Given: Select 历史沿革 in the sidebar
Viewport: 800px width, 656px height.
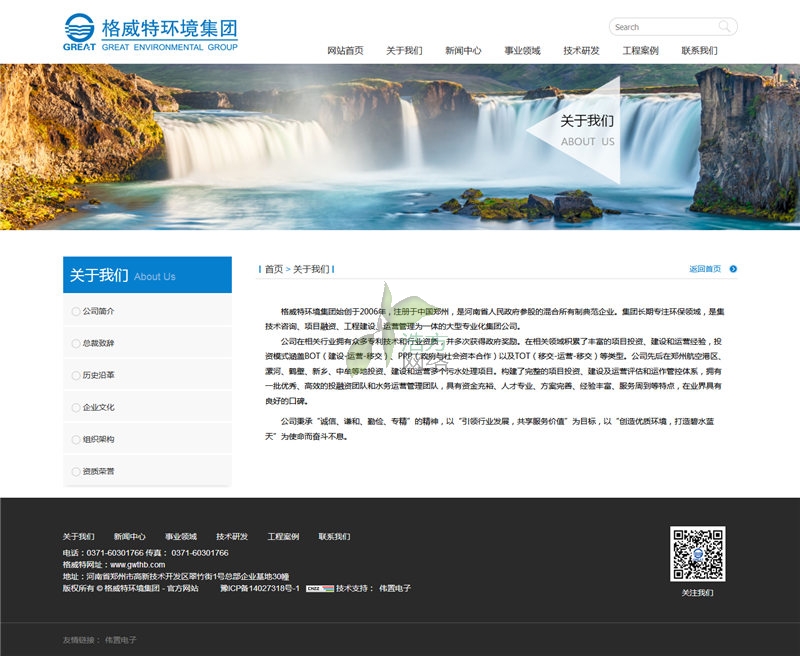Looking at the screenshot, I should click(x=98, y=375).
